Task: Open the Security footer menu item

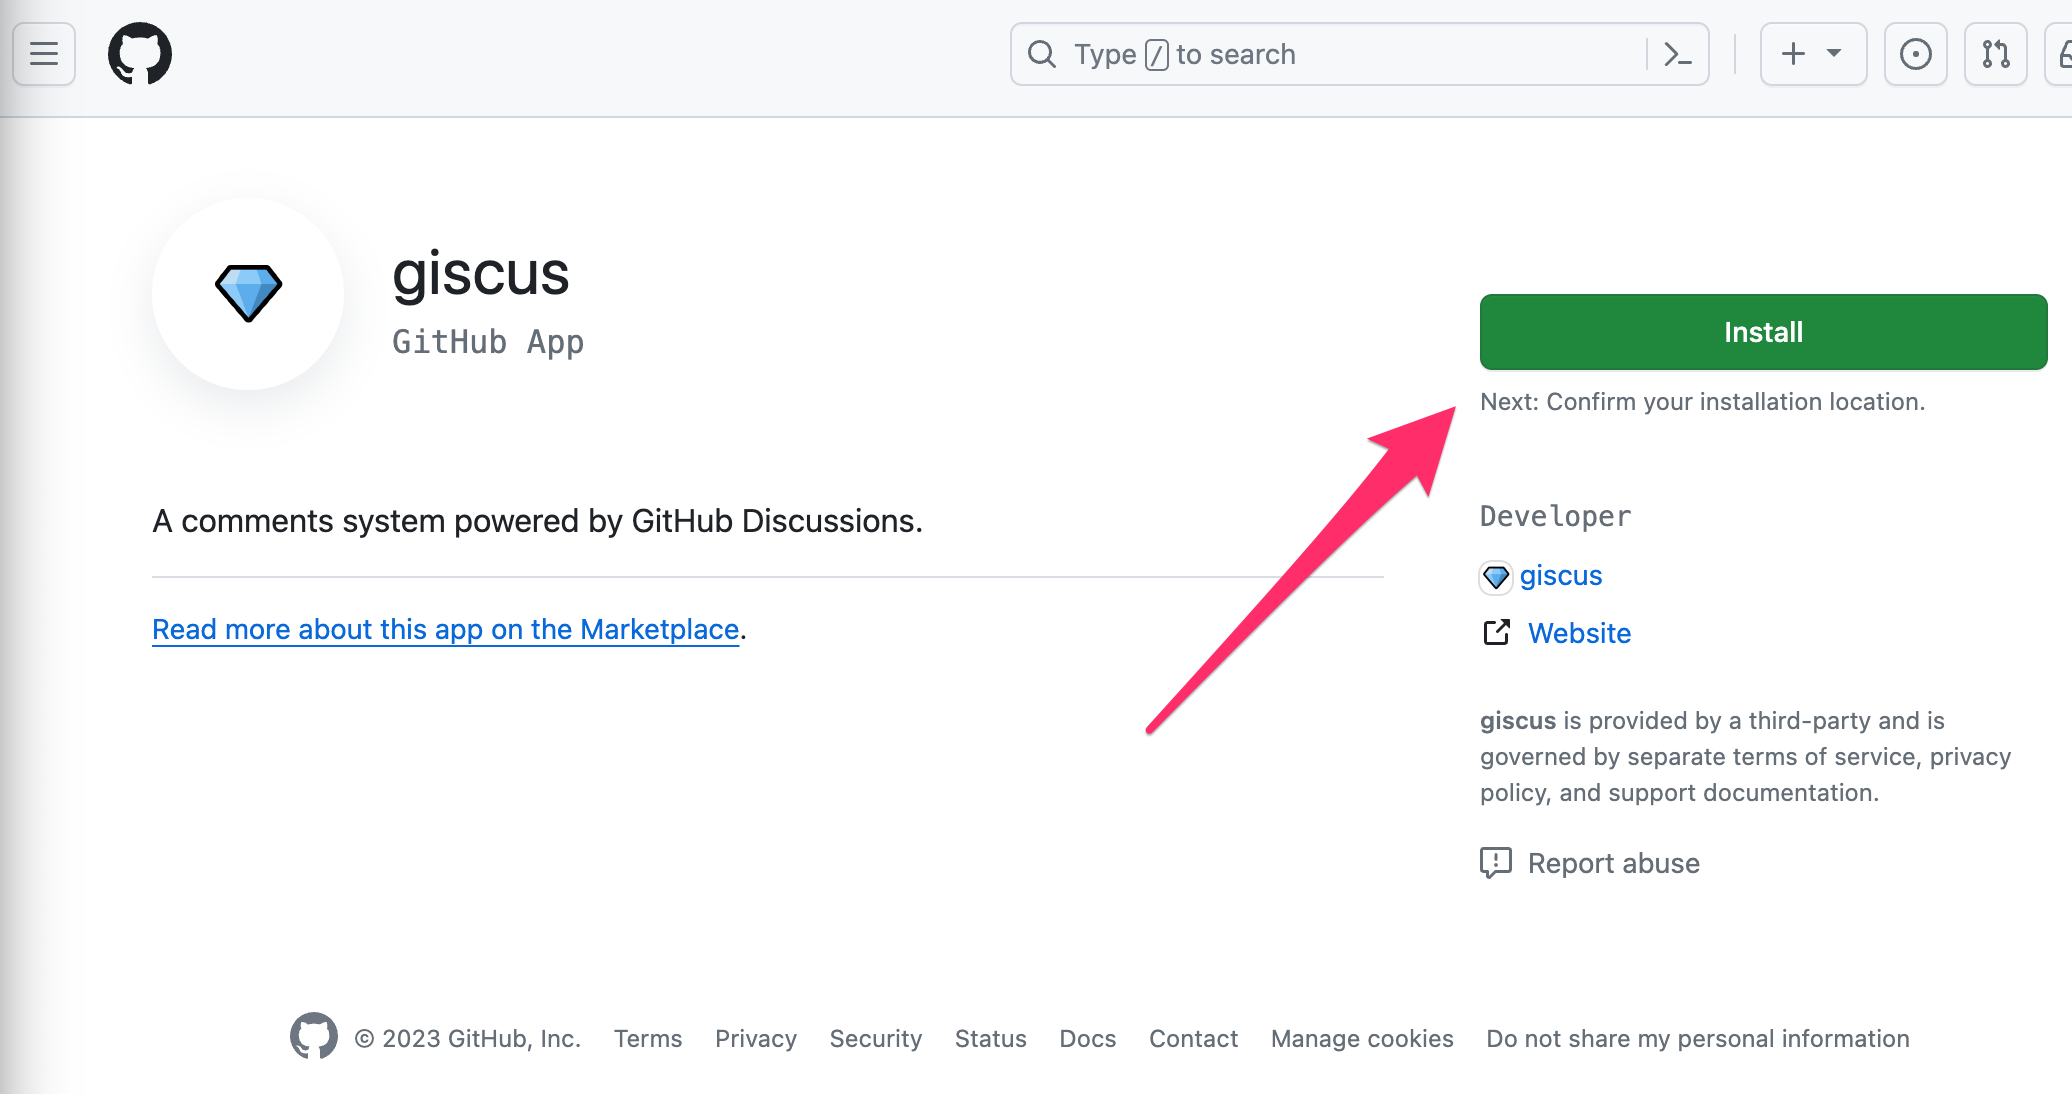Action: coord(875,1038)
